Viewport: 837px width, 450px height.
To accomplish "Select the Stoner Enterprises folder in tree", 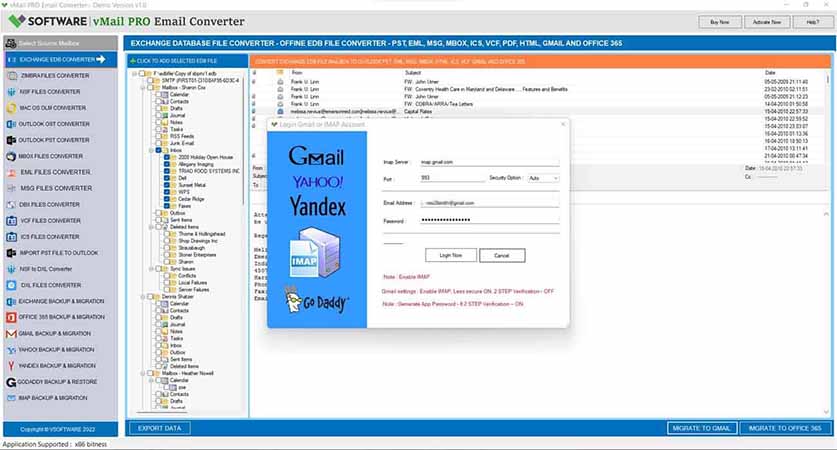I will 197,255.
